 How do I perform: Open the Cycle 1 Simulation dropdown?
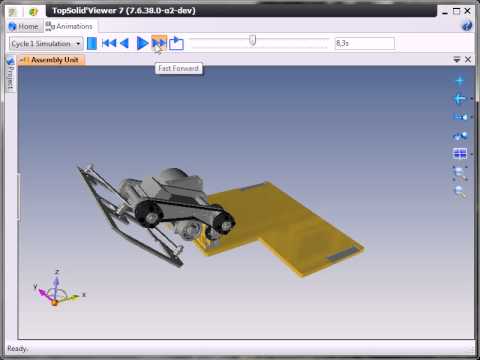pos(46,44)
